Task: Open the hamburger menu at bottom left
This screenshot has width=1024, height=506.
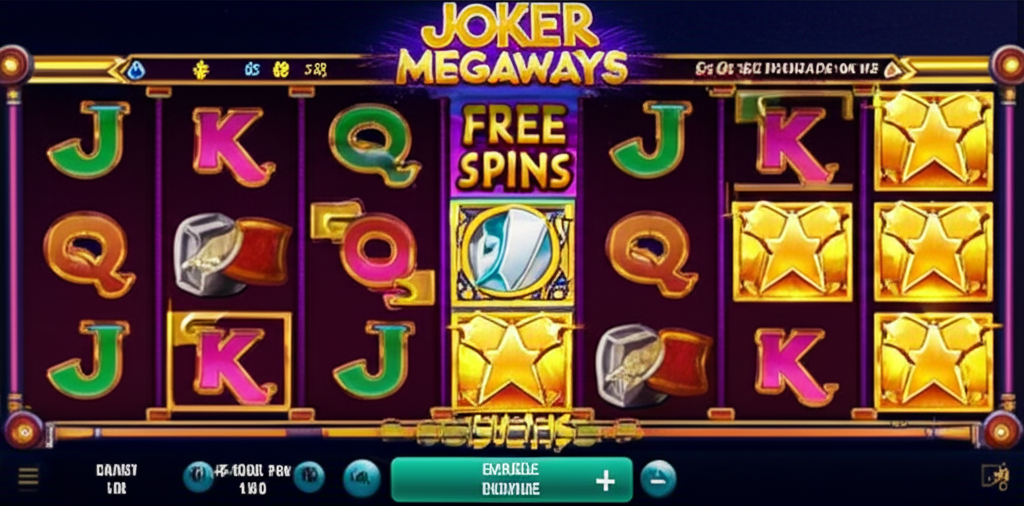Action: click(x=28, y=478)
